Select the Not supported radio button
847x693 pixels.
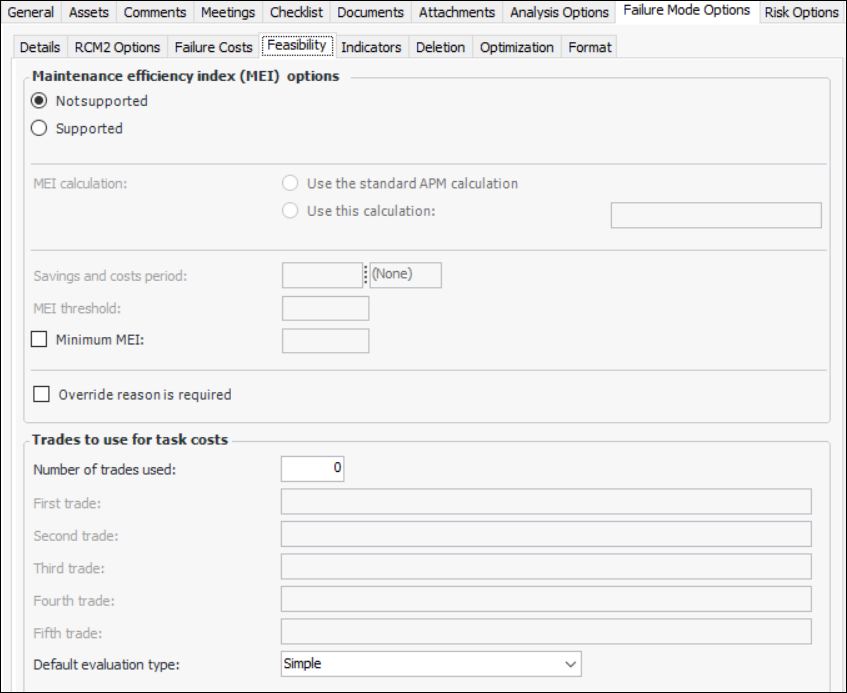(40, 101)
